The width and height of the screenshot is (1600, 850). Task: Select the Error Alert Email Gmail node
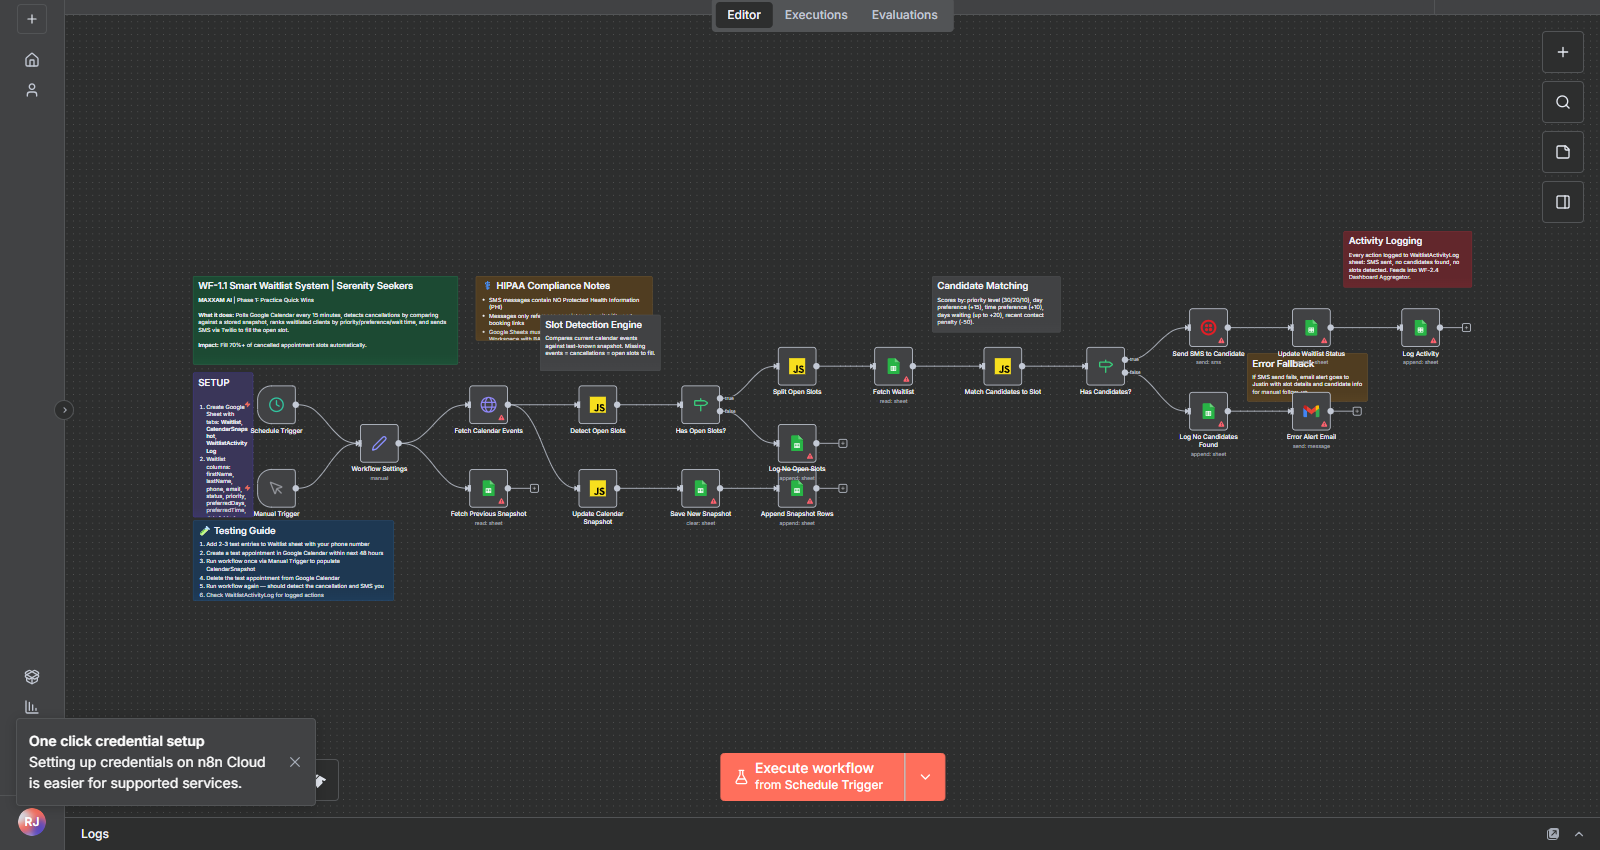coord(1311,411)
